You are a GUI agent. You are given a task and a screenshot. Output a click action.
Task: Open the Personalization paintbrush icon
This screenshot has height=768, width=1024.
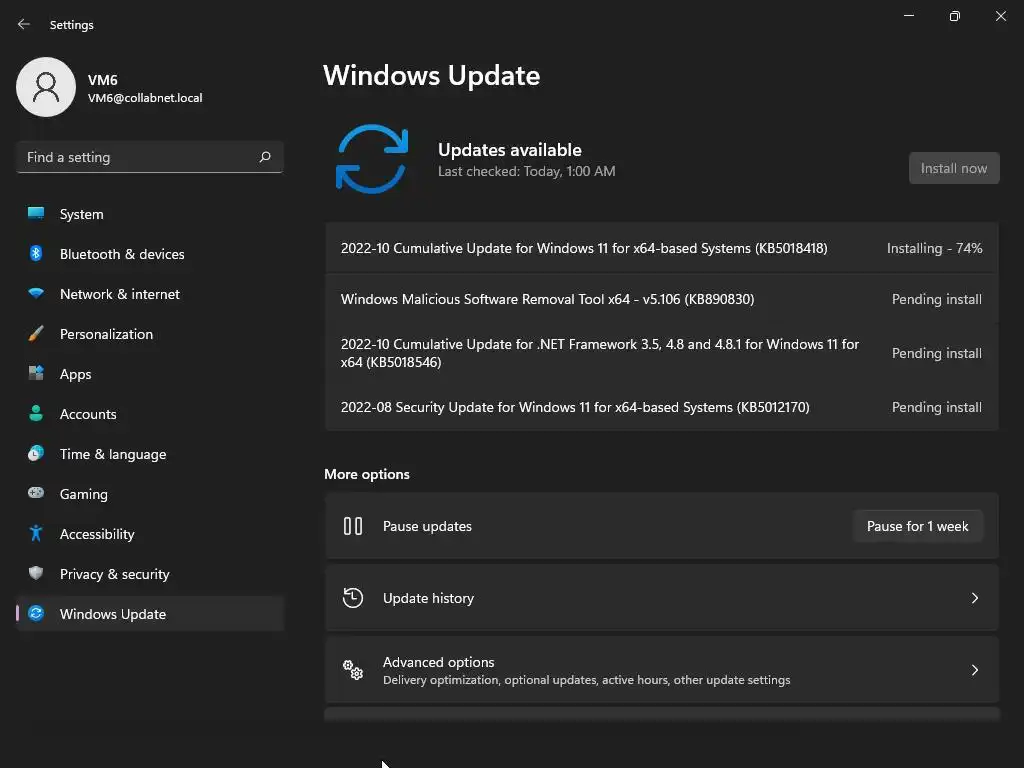(36, 334)
